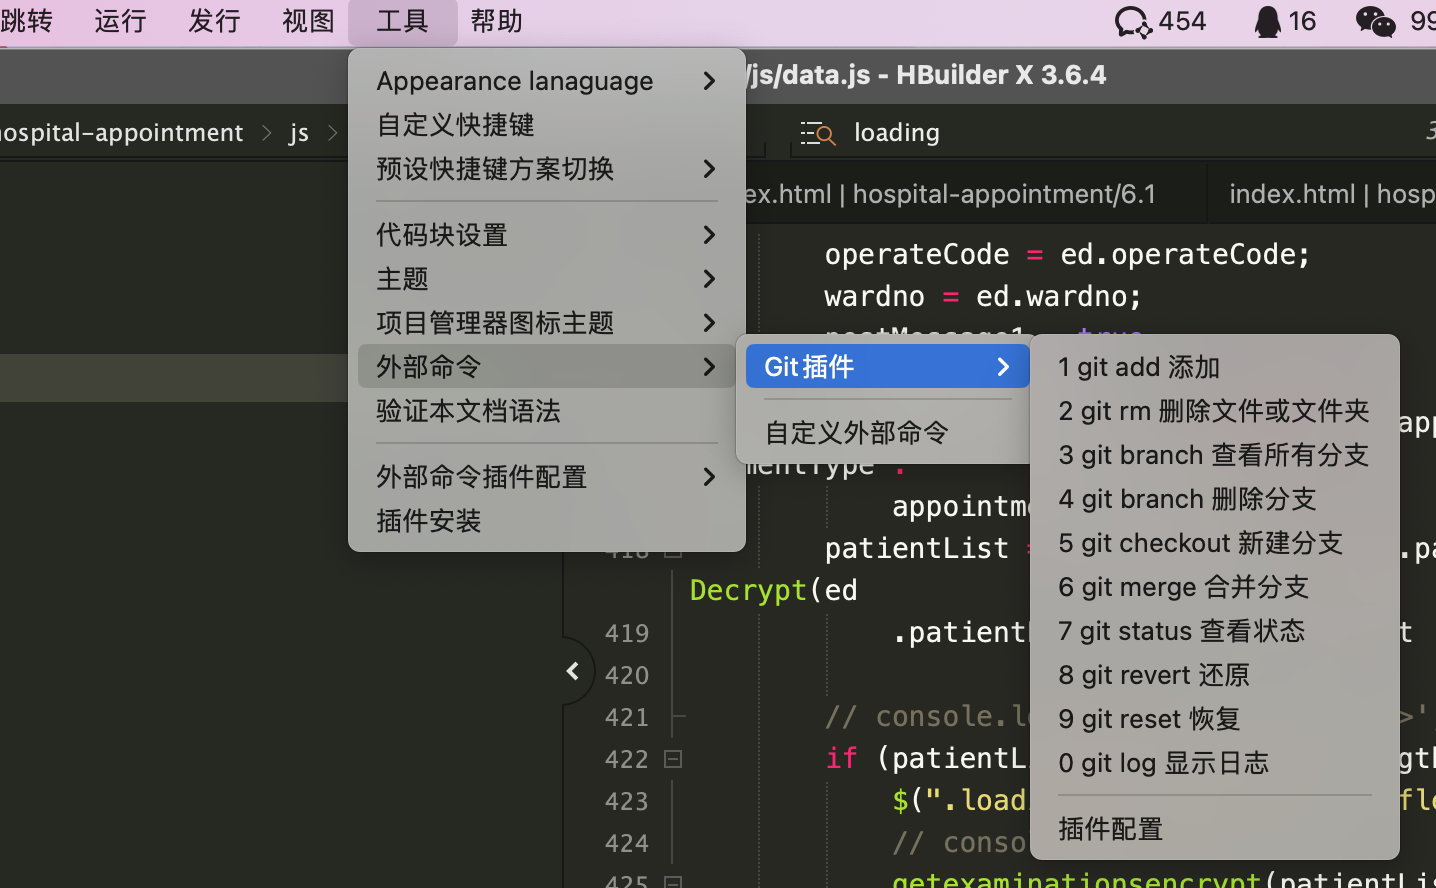The image size is (1436, 888).
Task: Run 9 git reset 恢复
Action: (1215, 719)
